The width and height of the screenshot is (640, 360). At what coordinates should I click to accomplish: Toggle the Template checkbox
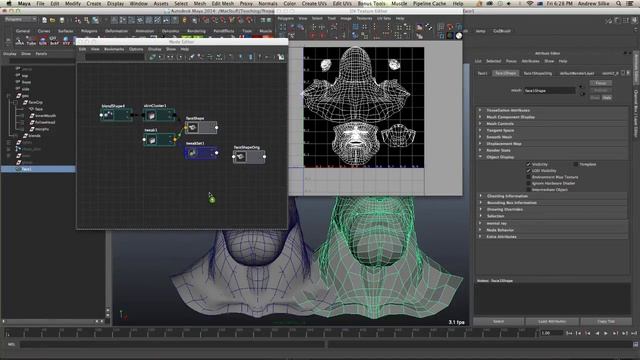(576, 164)
